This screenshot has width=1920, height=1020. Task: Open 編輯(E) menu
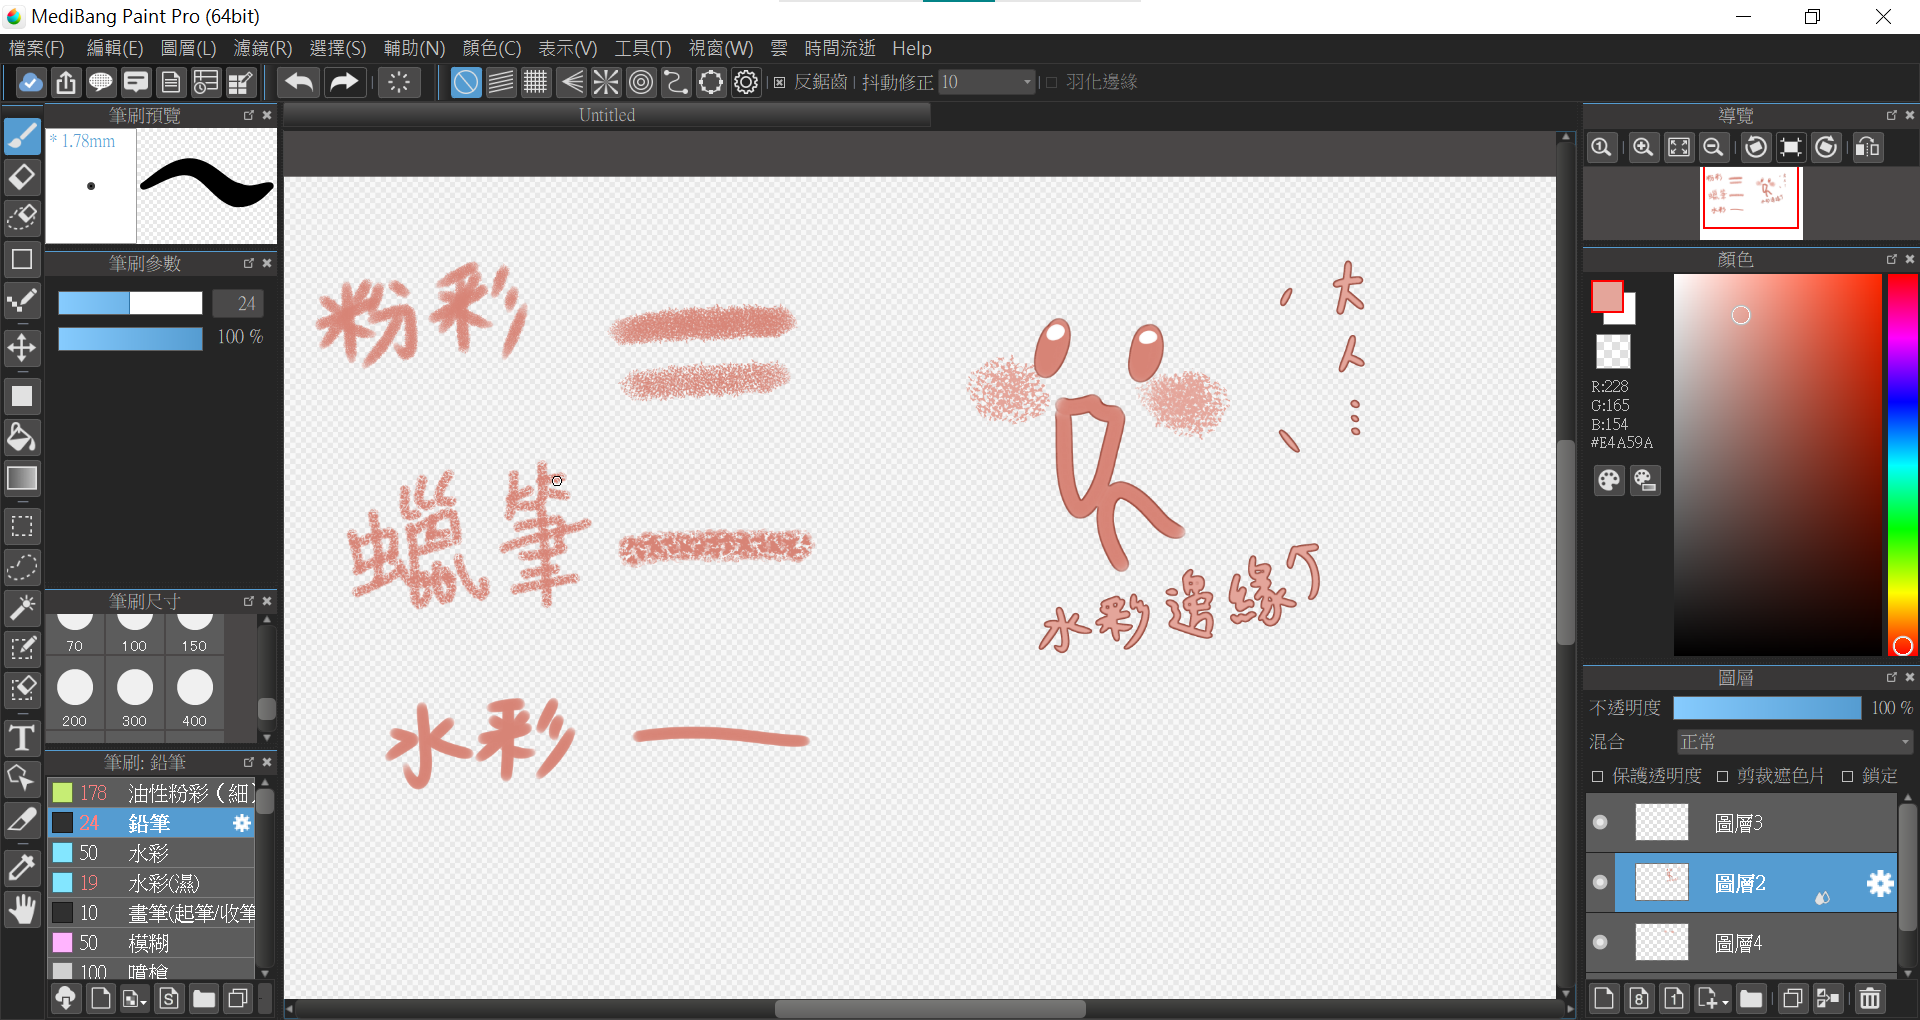(115, 48)
